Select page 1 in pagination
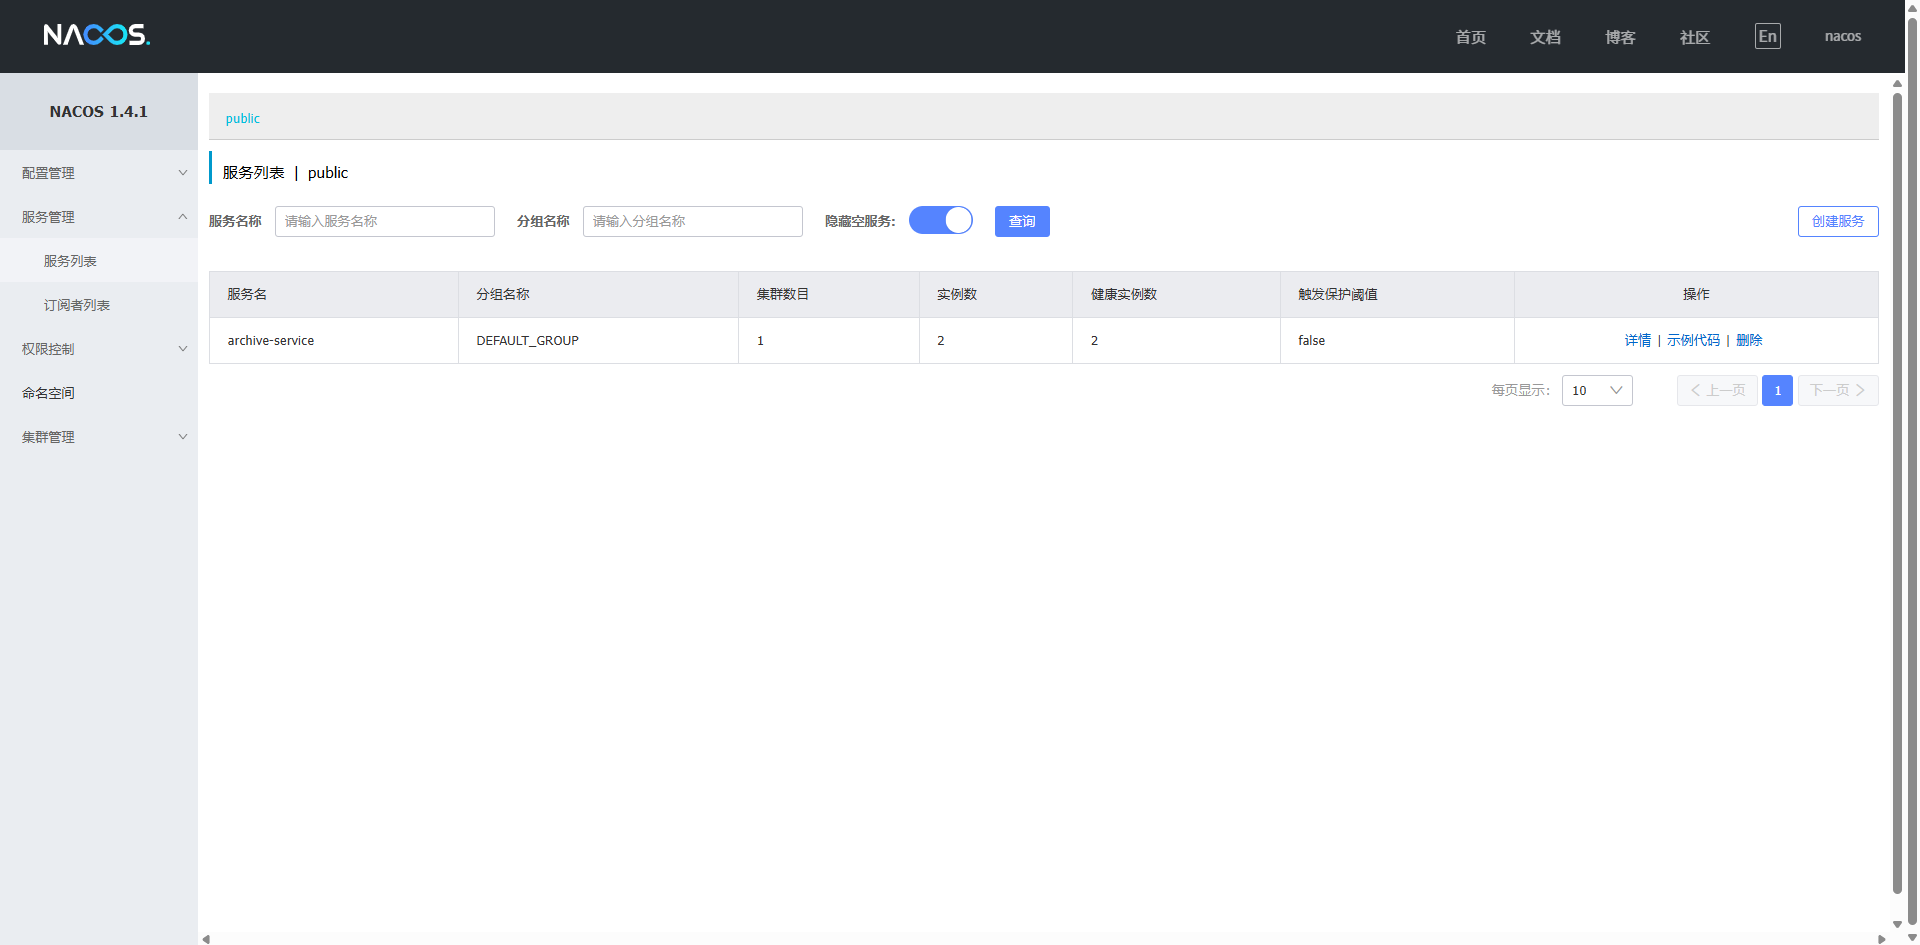The height and width of the screenshot is (945, 1920). click(x=1777, y=390)
